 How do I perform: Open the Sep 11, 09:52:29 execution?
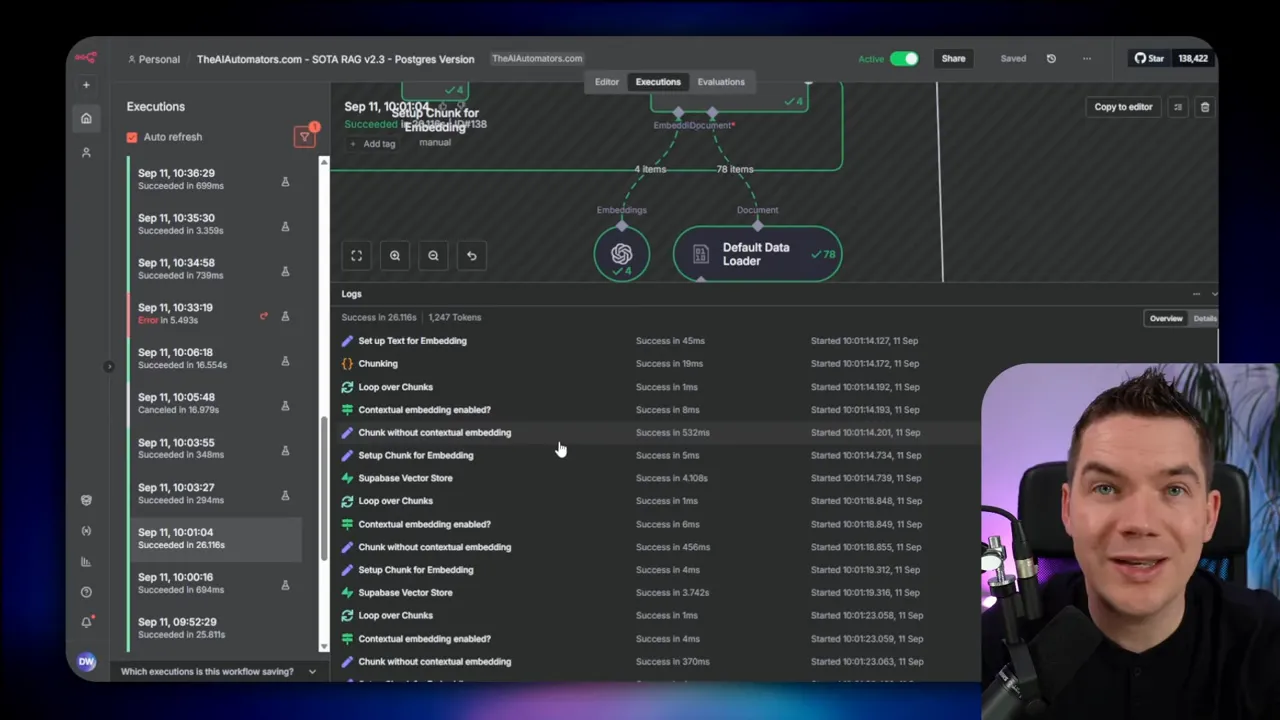tap(215, 627)
